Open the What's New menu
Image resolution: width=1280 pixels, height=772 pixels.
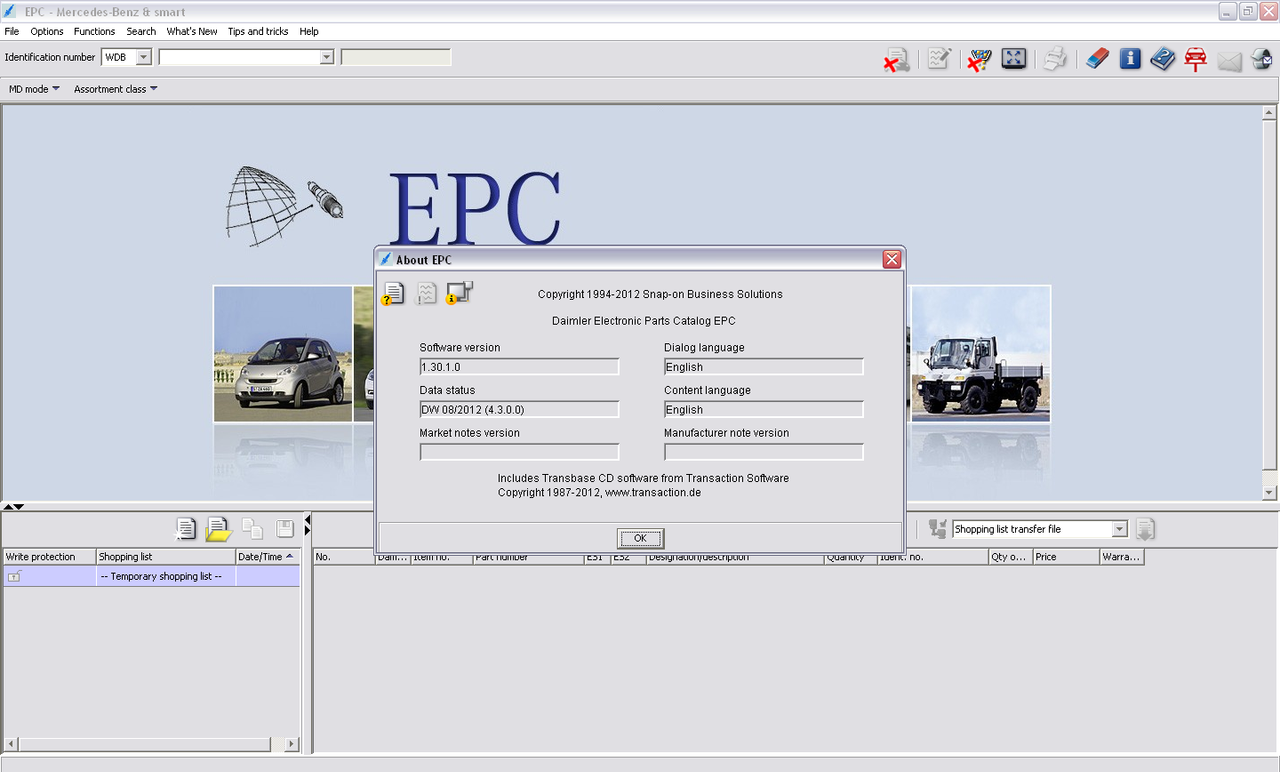point(192,31)
